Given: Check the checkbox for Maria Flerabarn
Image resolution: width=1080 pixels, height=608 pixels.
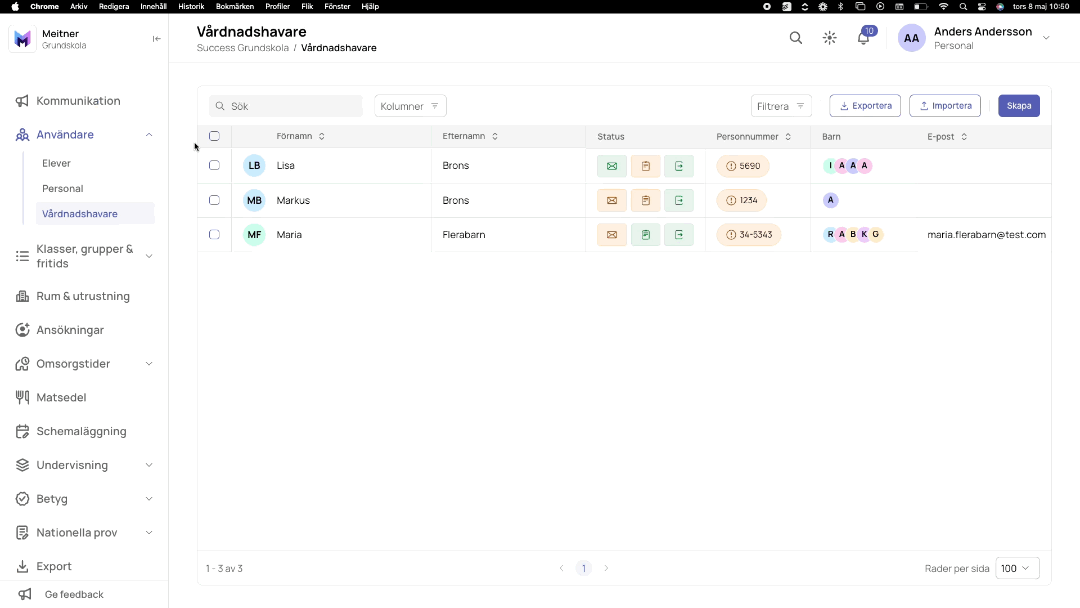Looking at the screenshot, I should click(x=214, y=235).
